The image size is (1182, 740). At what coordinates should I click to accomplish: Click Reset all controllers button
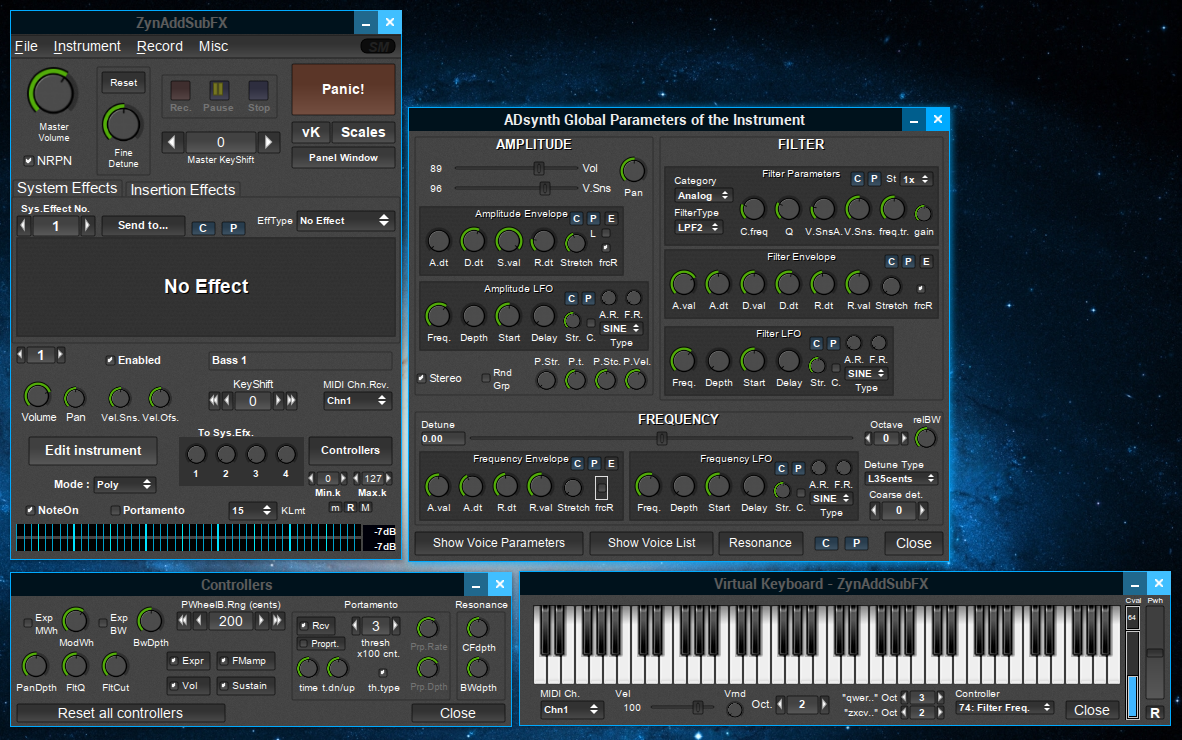(x=121, y=713)
